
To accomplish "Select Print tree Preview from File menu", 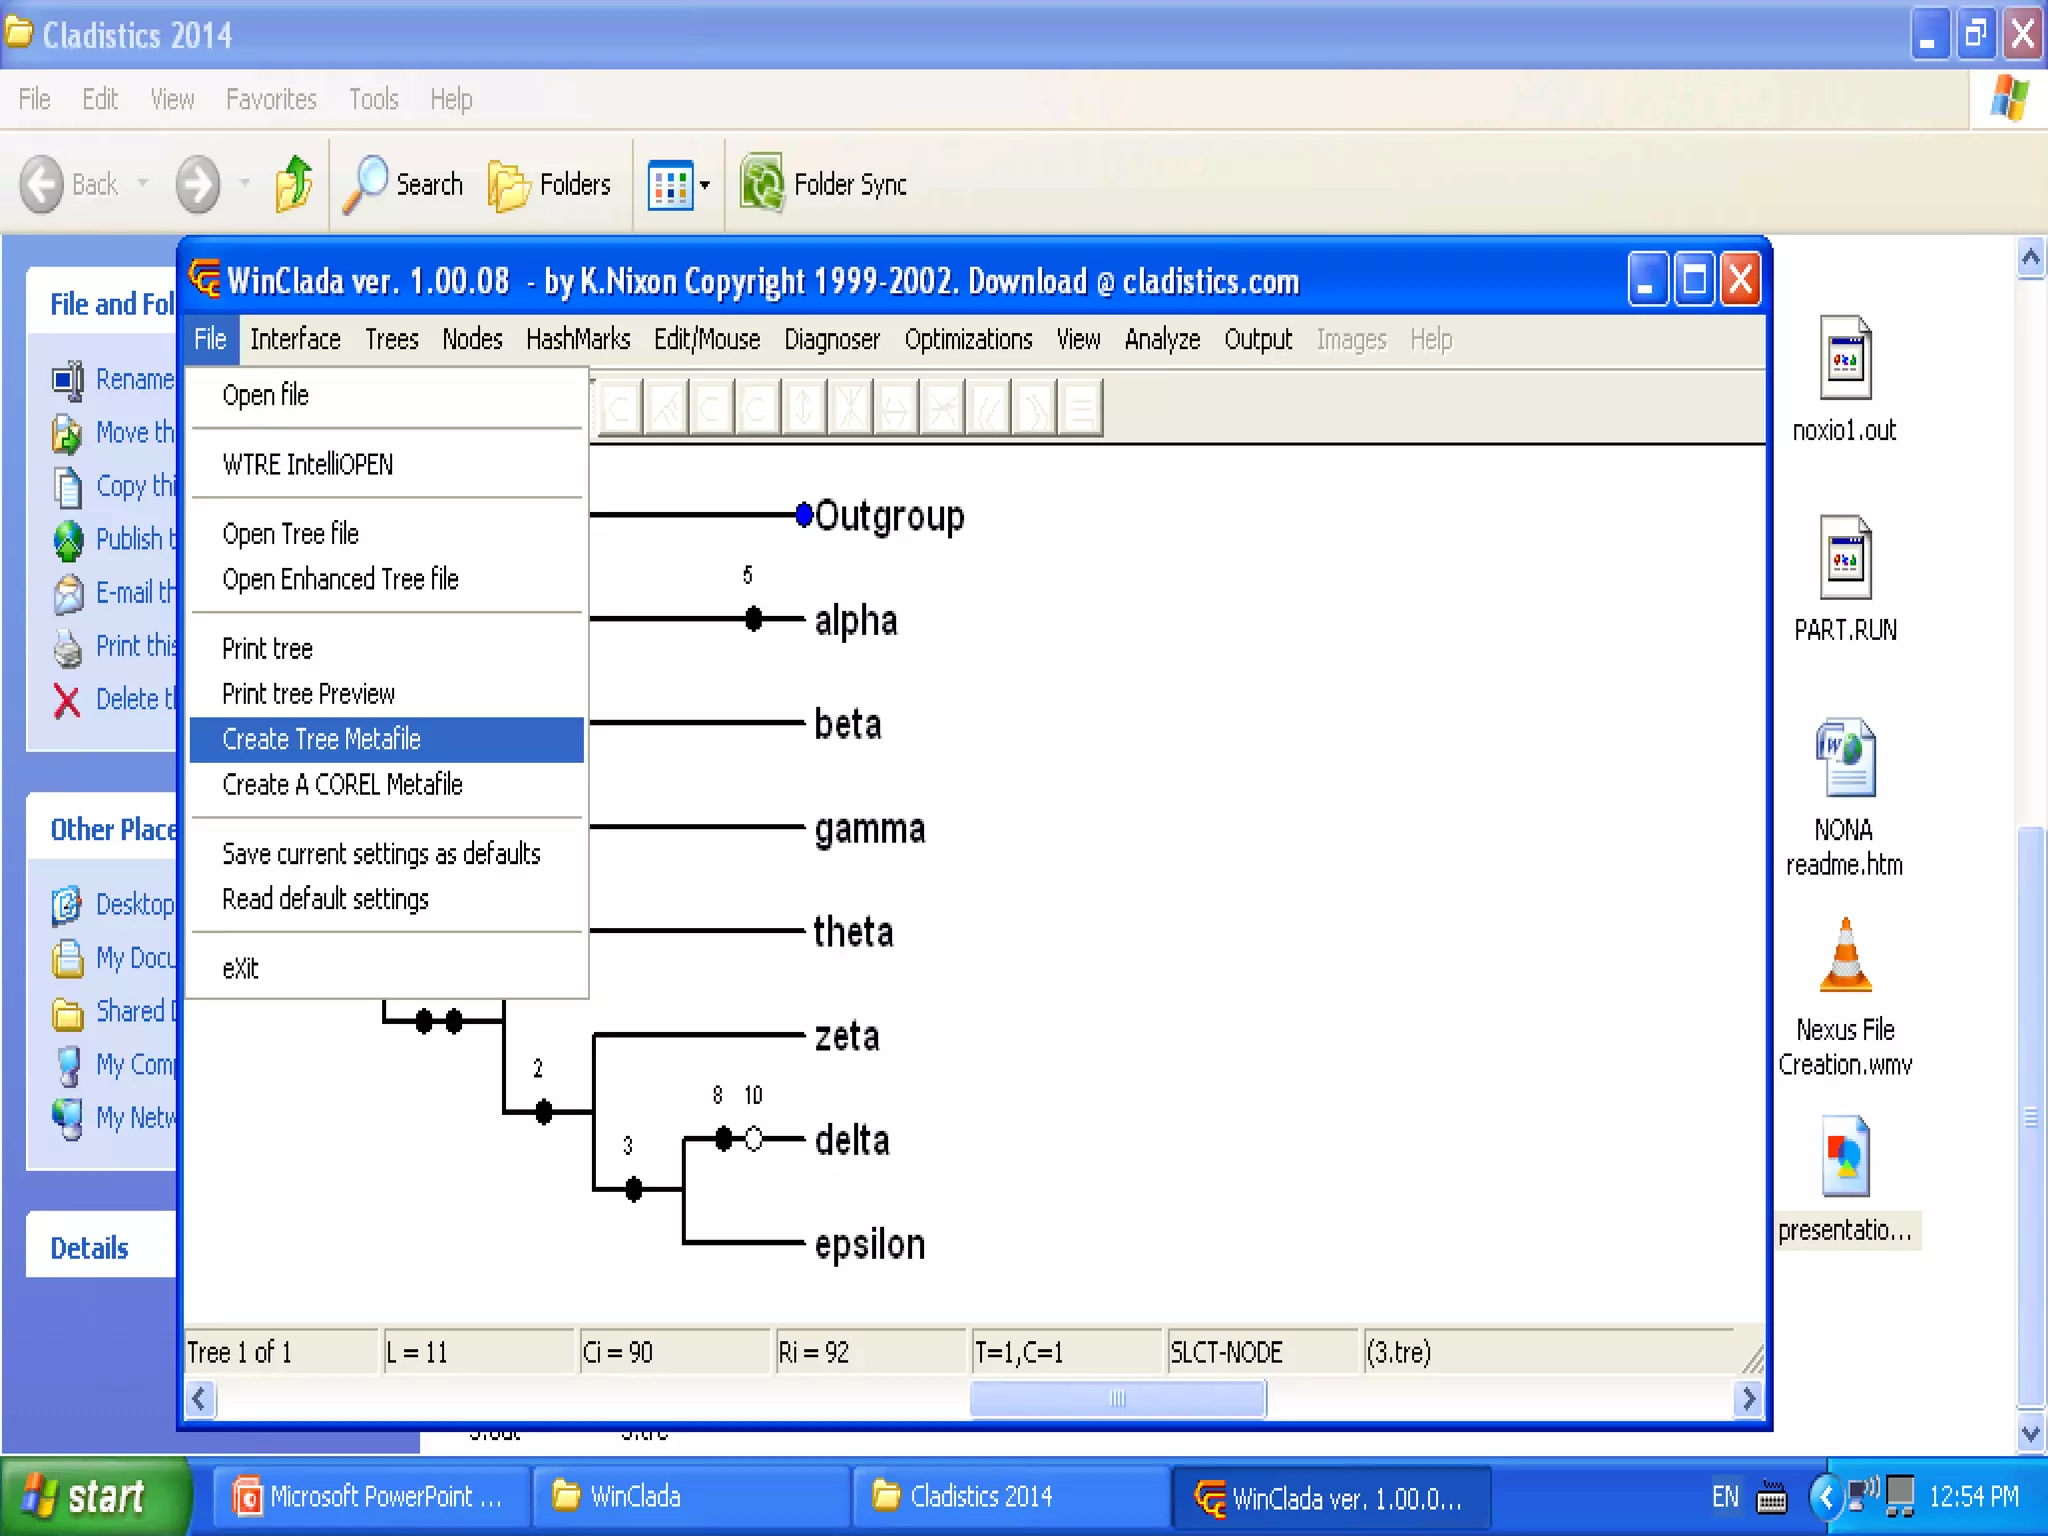I will coord(308,694).
